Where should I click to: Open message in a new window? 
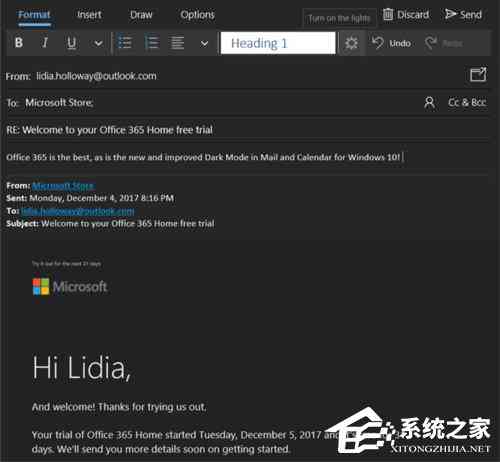[478, 74]
